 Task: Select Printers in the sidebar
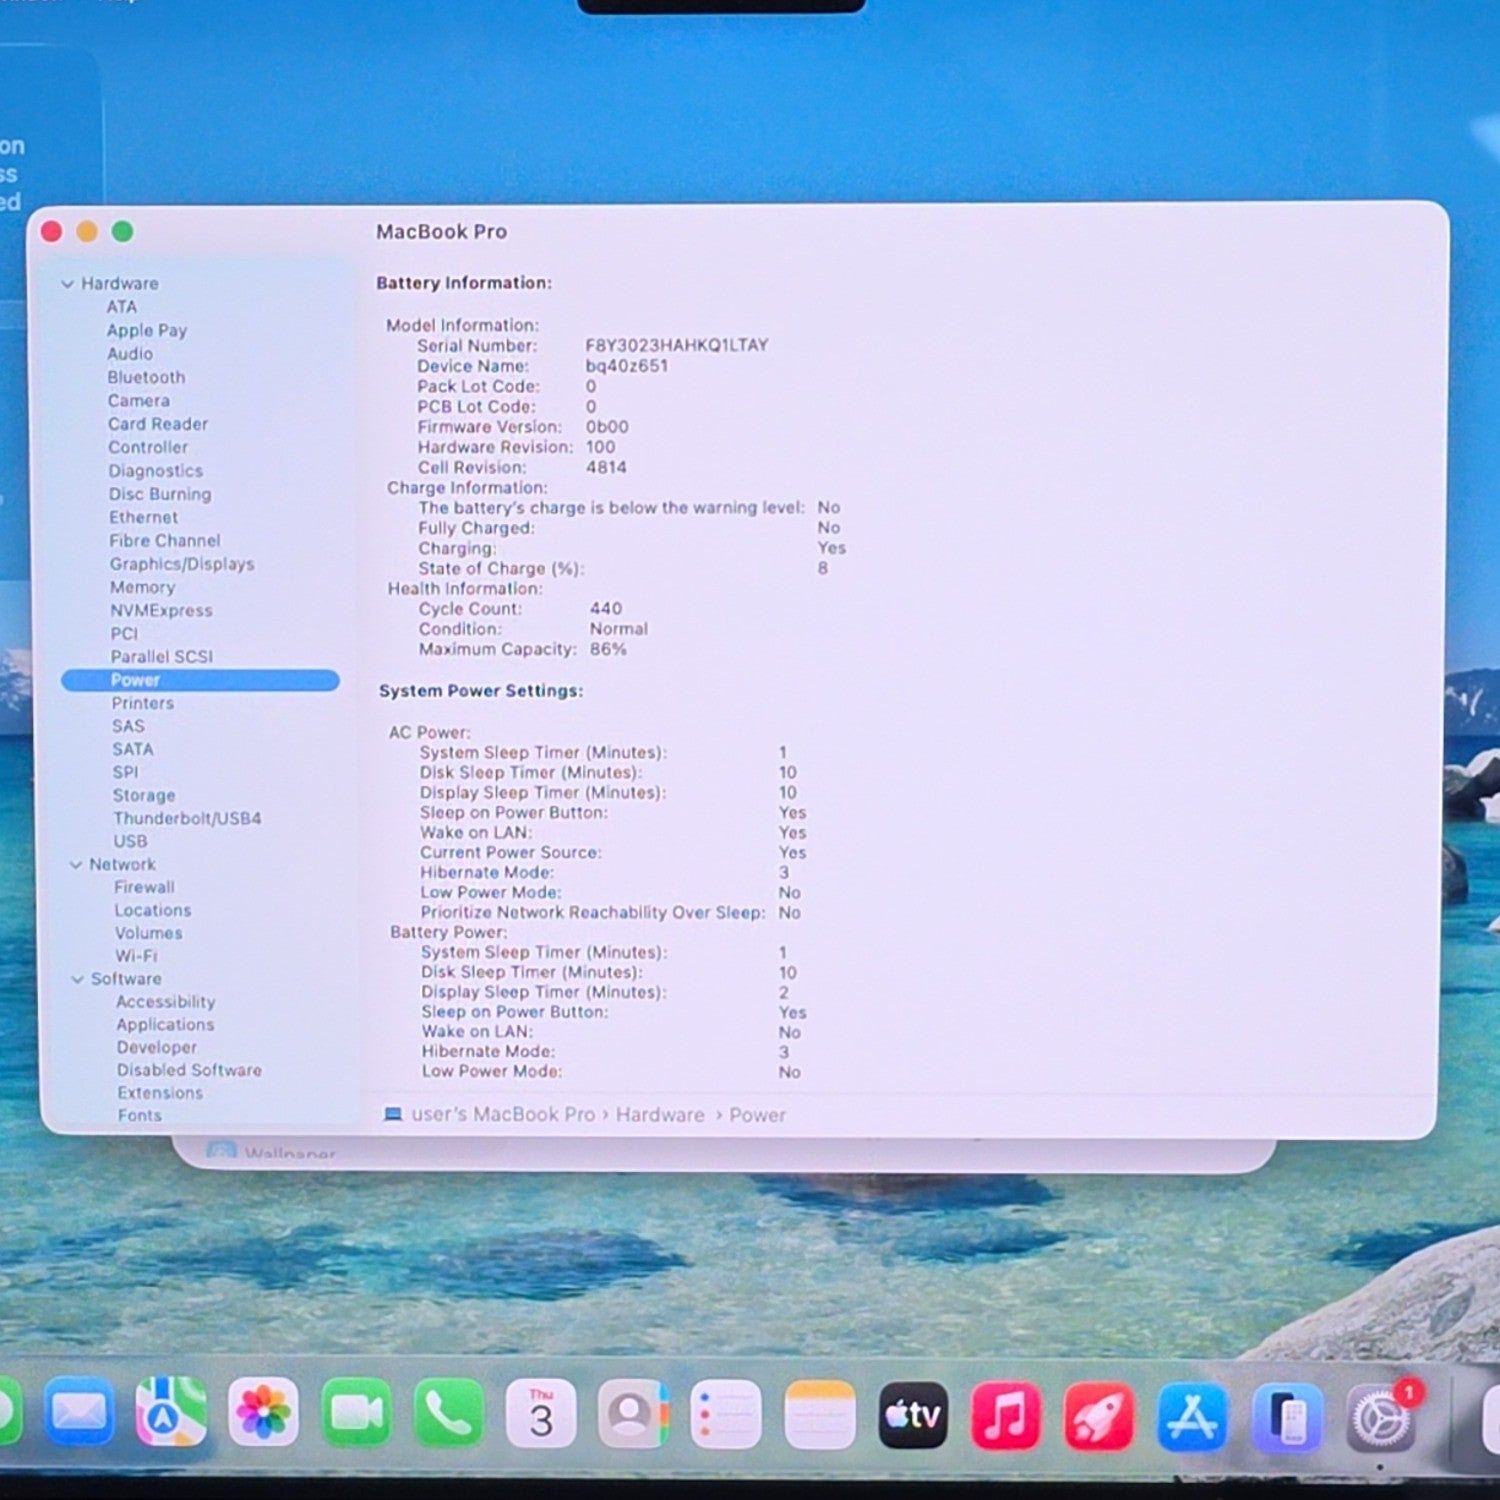[x=143, y=703]
